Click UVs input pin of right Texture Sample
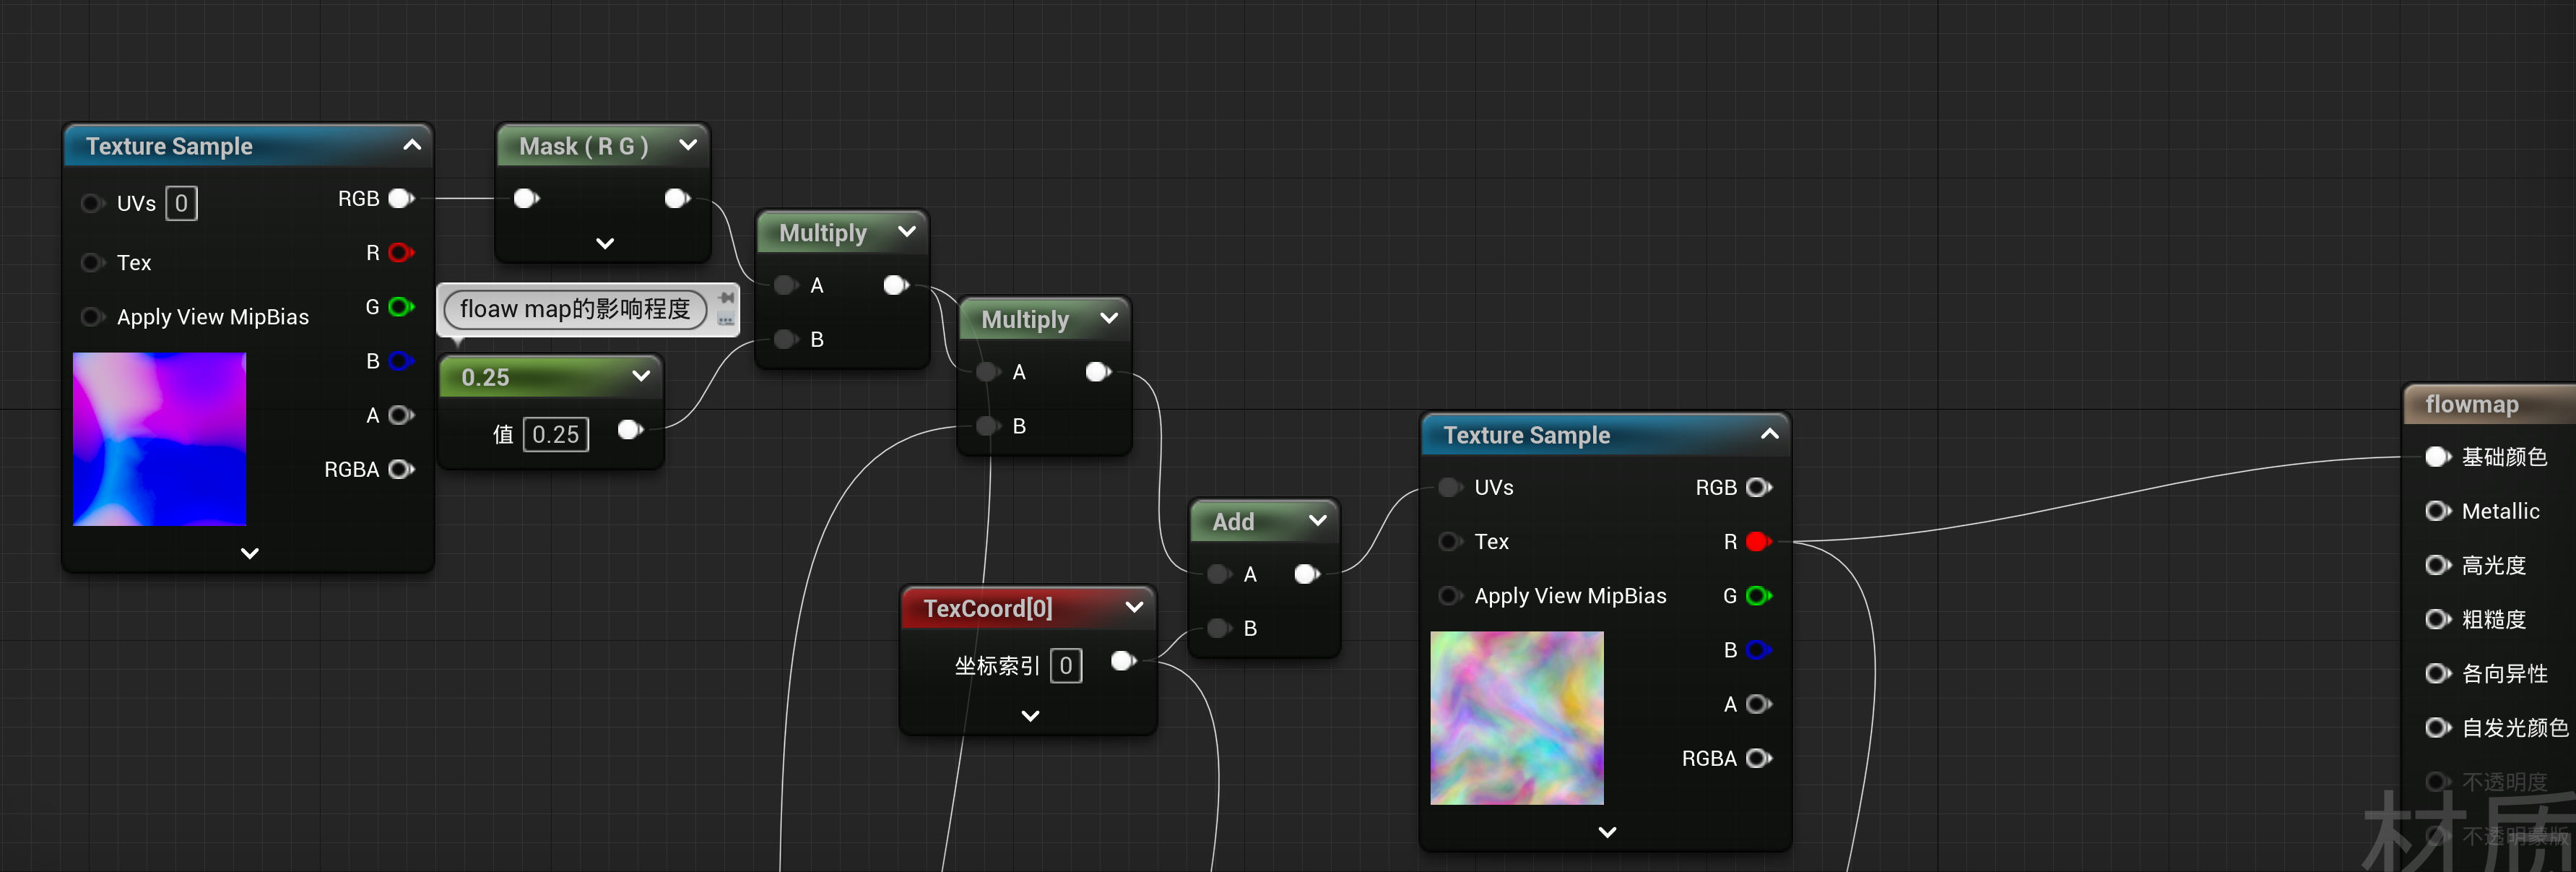2576x872 pixels. click(1450, 487)
